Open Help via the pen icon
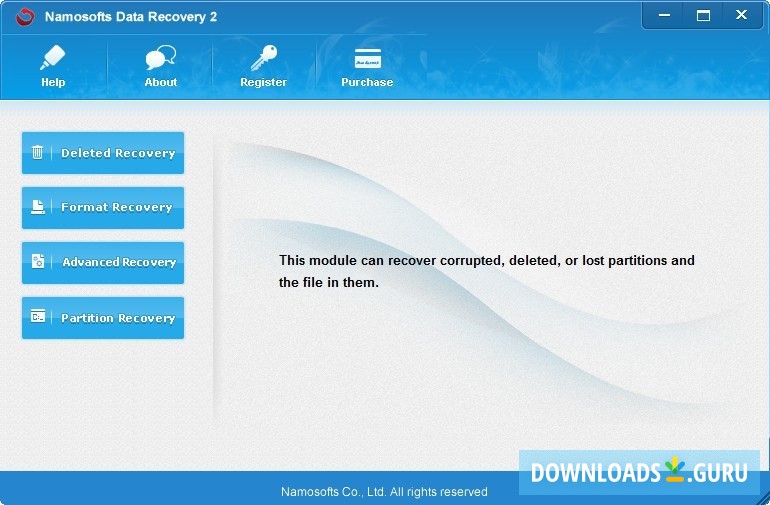Screen dimensions: 770x505 53,57
